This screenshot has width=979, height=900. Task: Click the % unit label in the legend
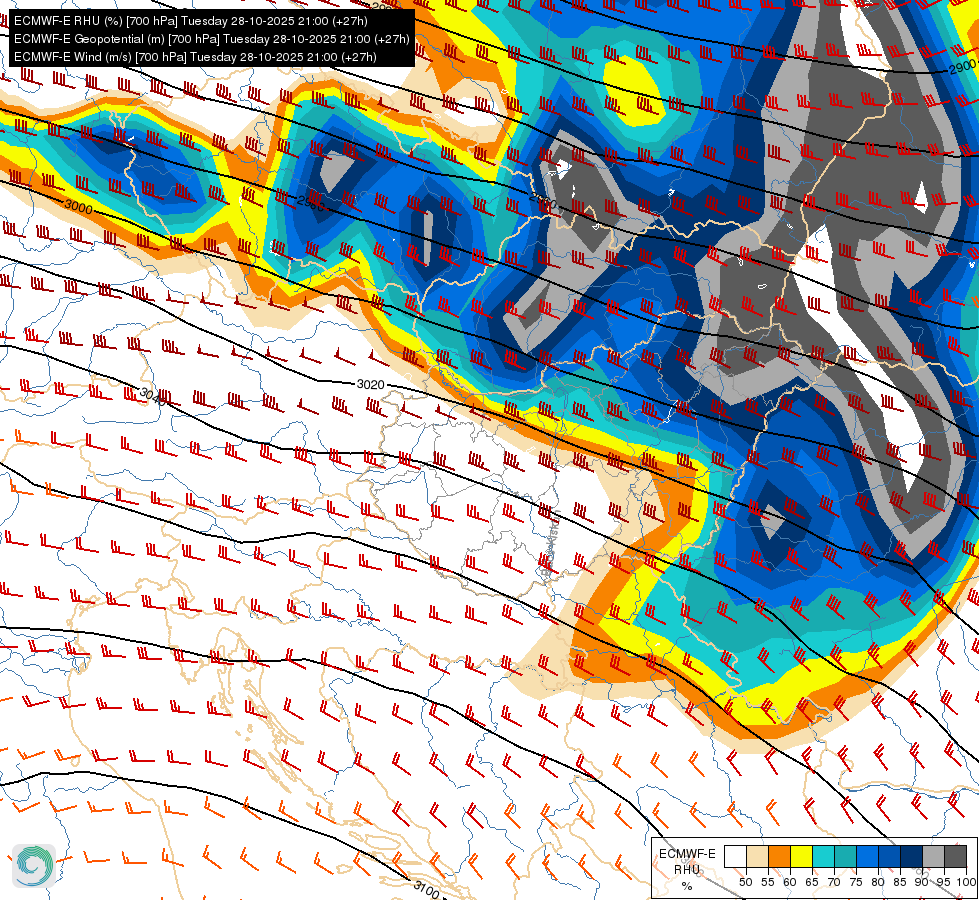click(687, 886)
